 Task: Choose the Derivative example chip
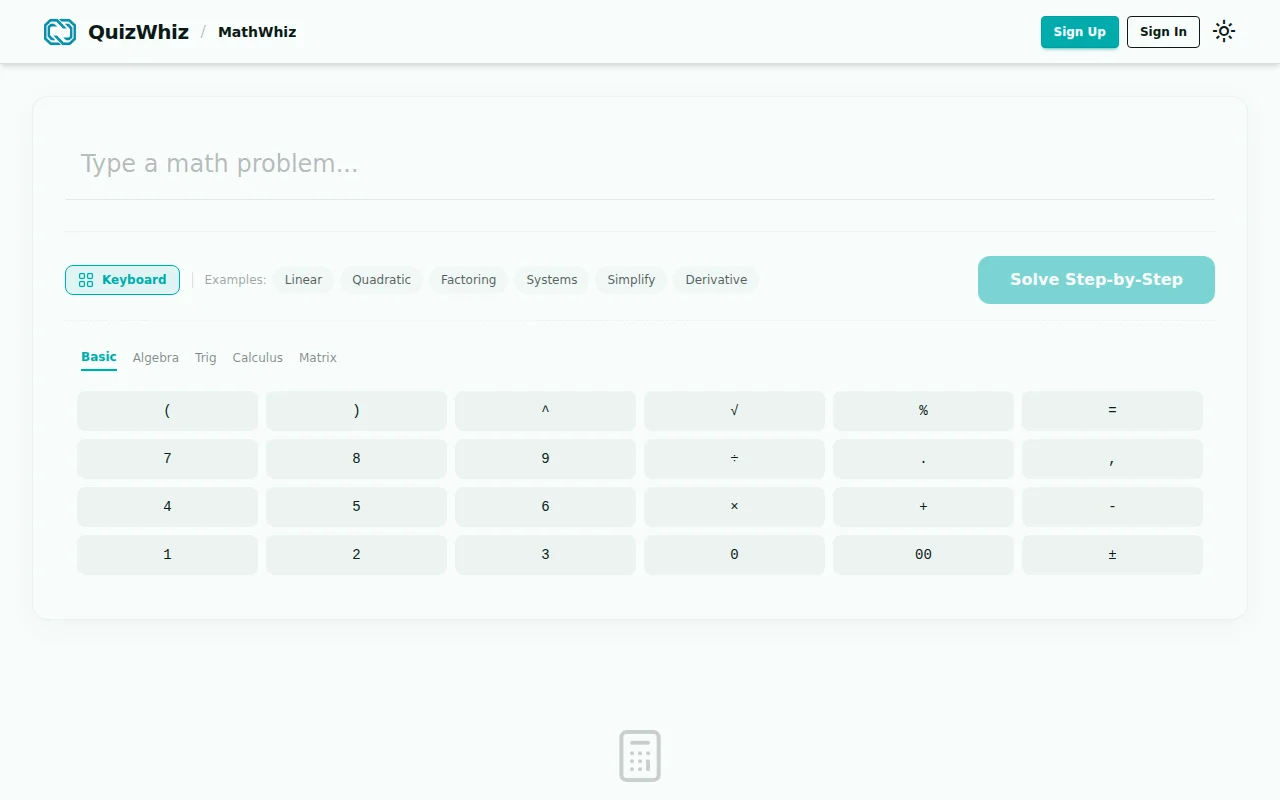click(x=716, y=280)
